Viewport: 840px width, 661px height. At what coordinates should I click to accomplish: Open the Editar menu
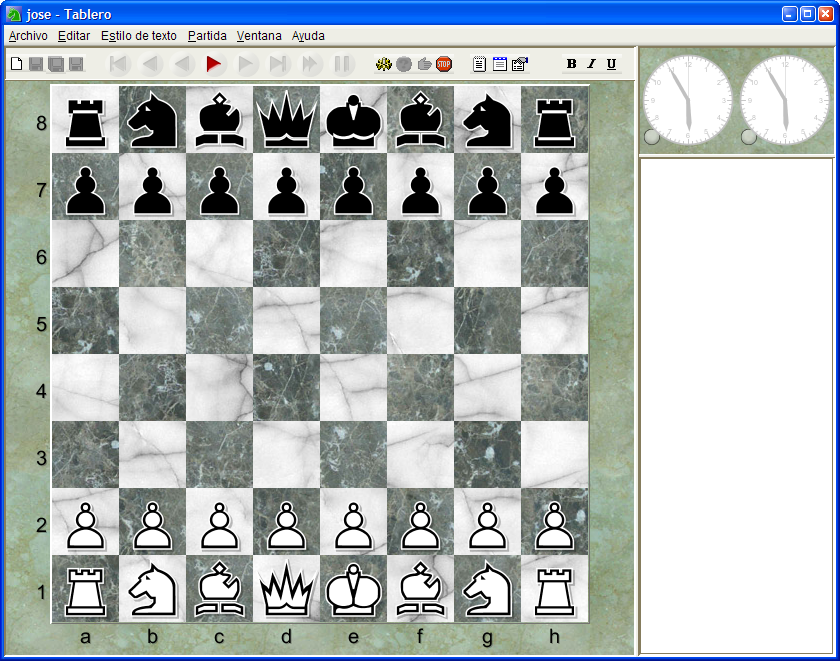click(x=74, y=36)
